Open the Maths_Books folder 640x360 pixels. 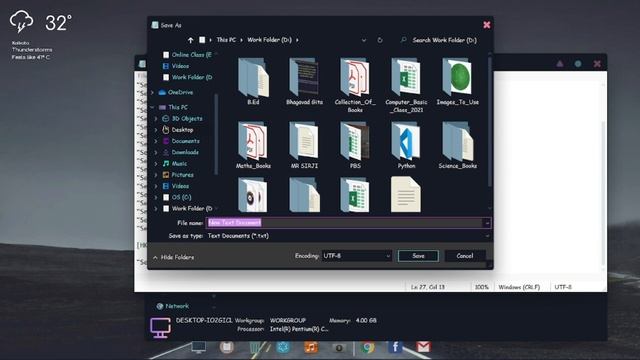click(x=253, y=145)
